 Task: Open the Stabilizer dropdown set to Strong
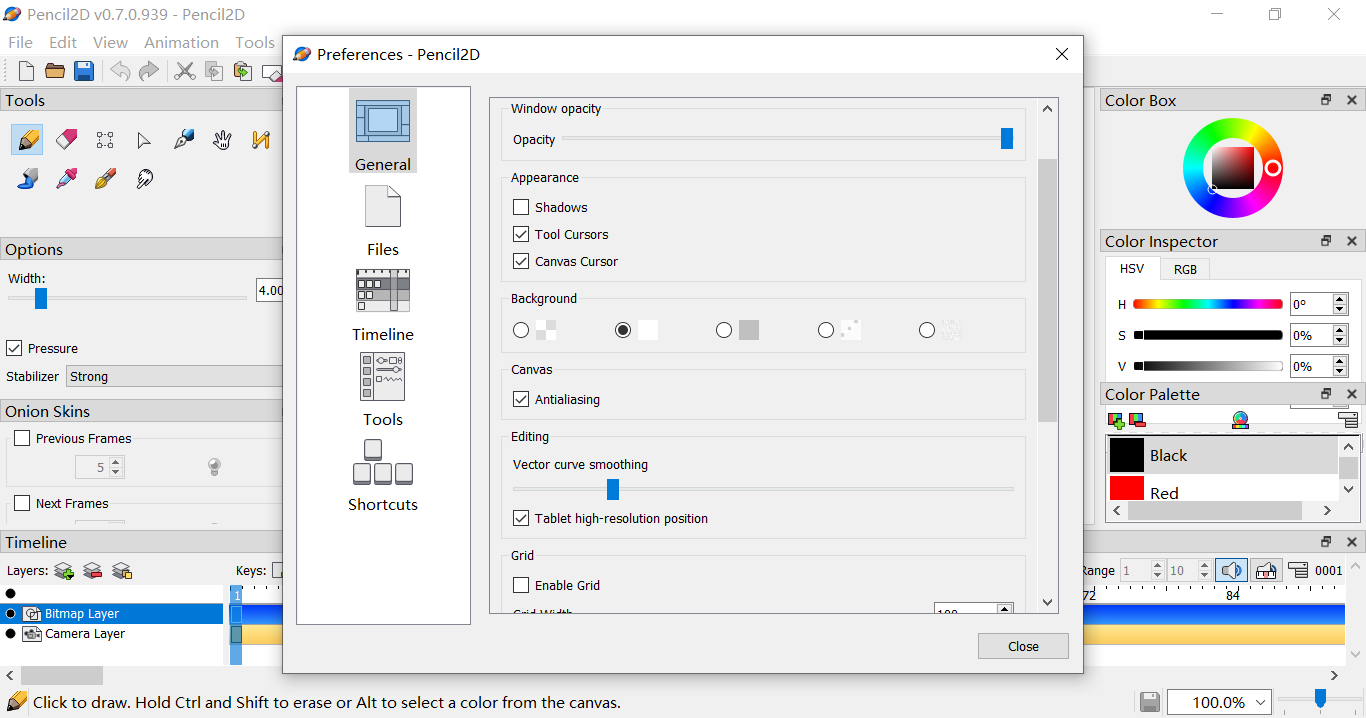175,376
